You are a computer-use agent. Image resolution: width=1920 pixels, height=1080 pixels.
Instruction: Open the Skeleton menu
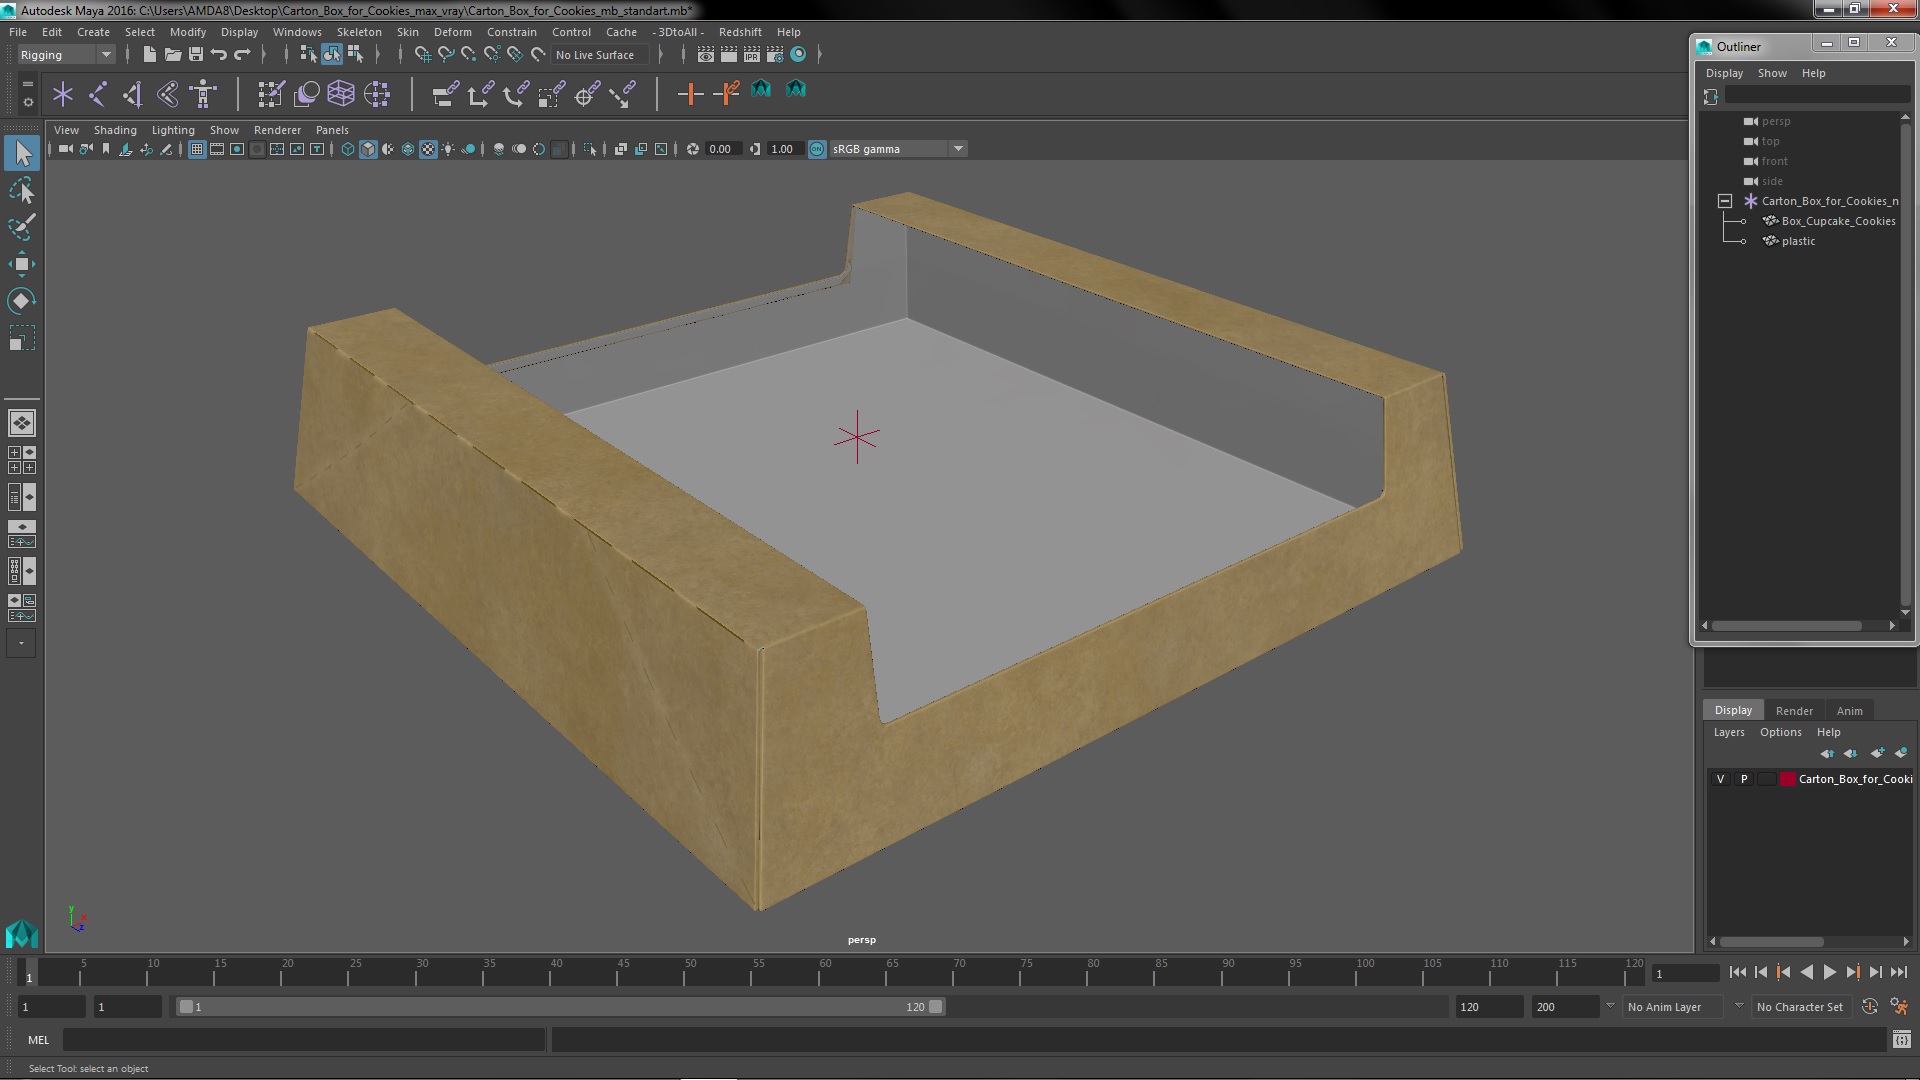click(x=358, y=32)
